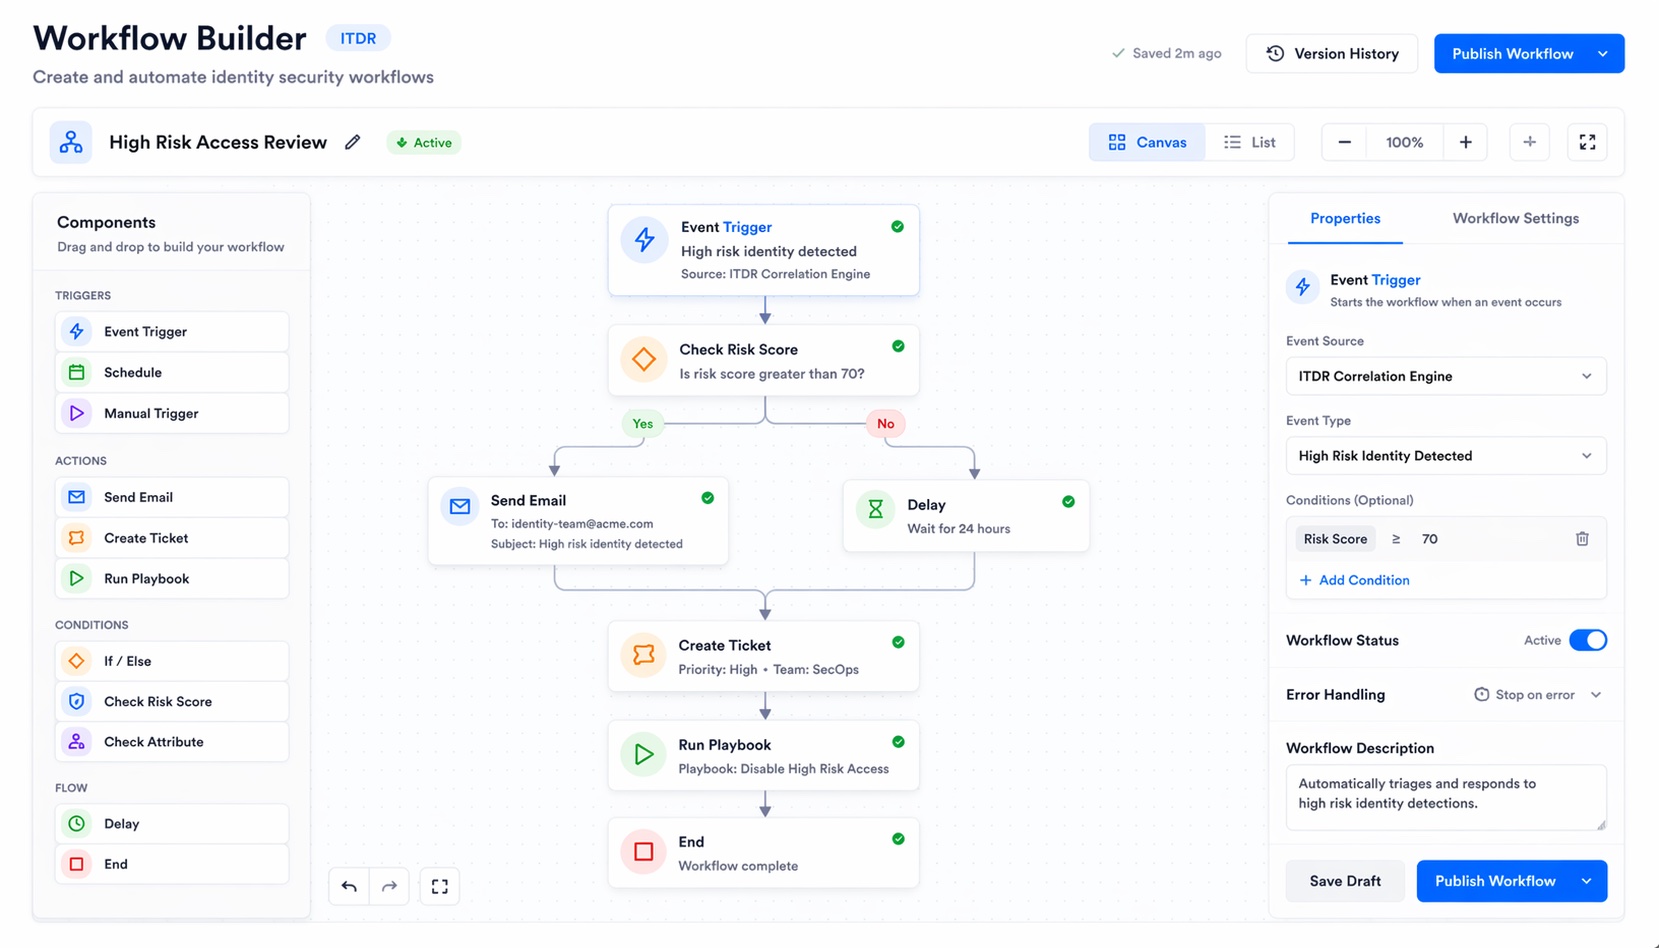Open the Event Source dropdown

[x=1444, y=376]
